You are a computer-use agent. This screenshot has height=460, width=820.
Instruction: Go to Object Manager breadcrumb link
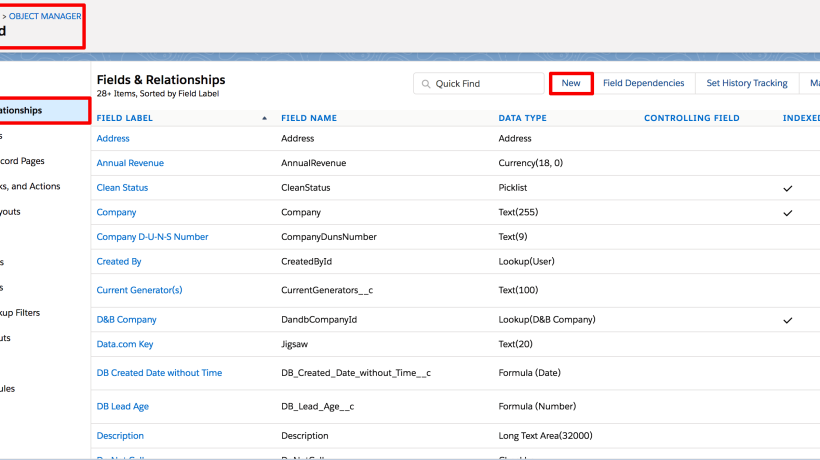pyautogui.click(x=45, y=16)
